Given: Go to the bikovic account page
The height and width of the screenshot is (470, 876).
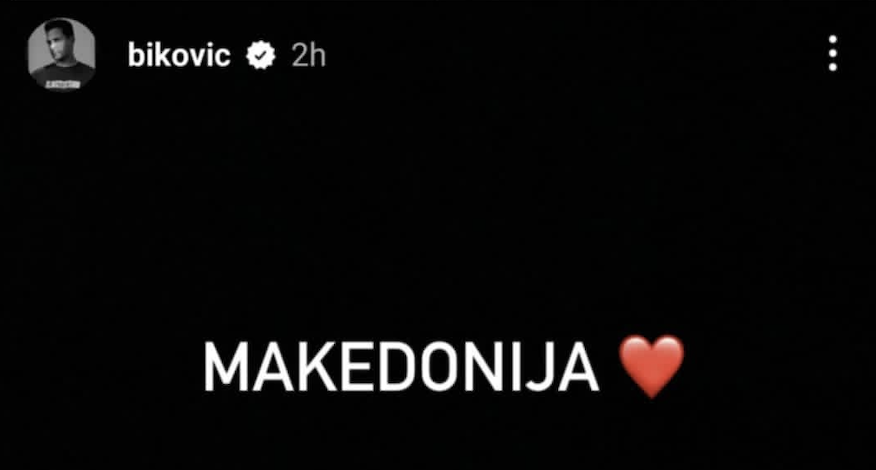Looking at the screenshot, I should click(x=179, y=55).
